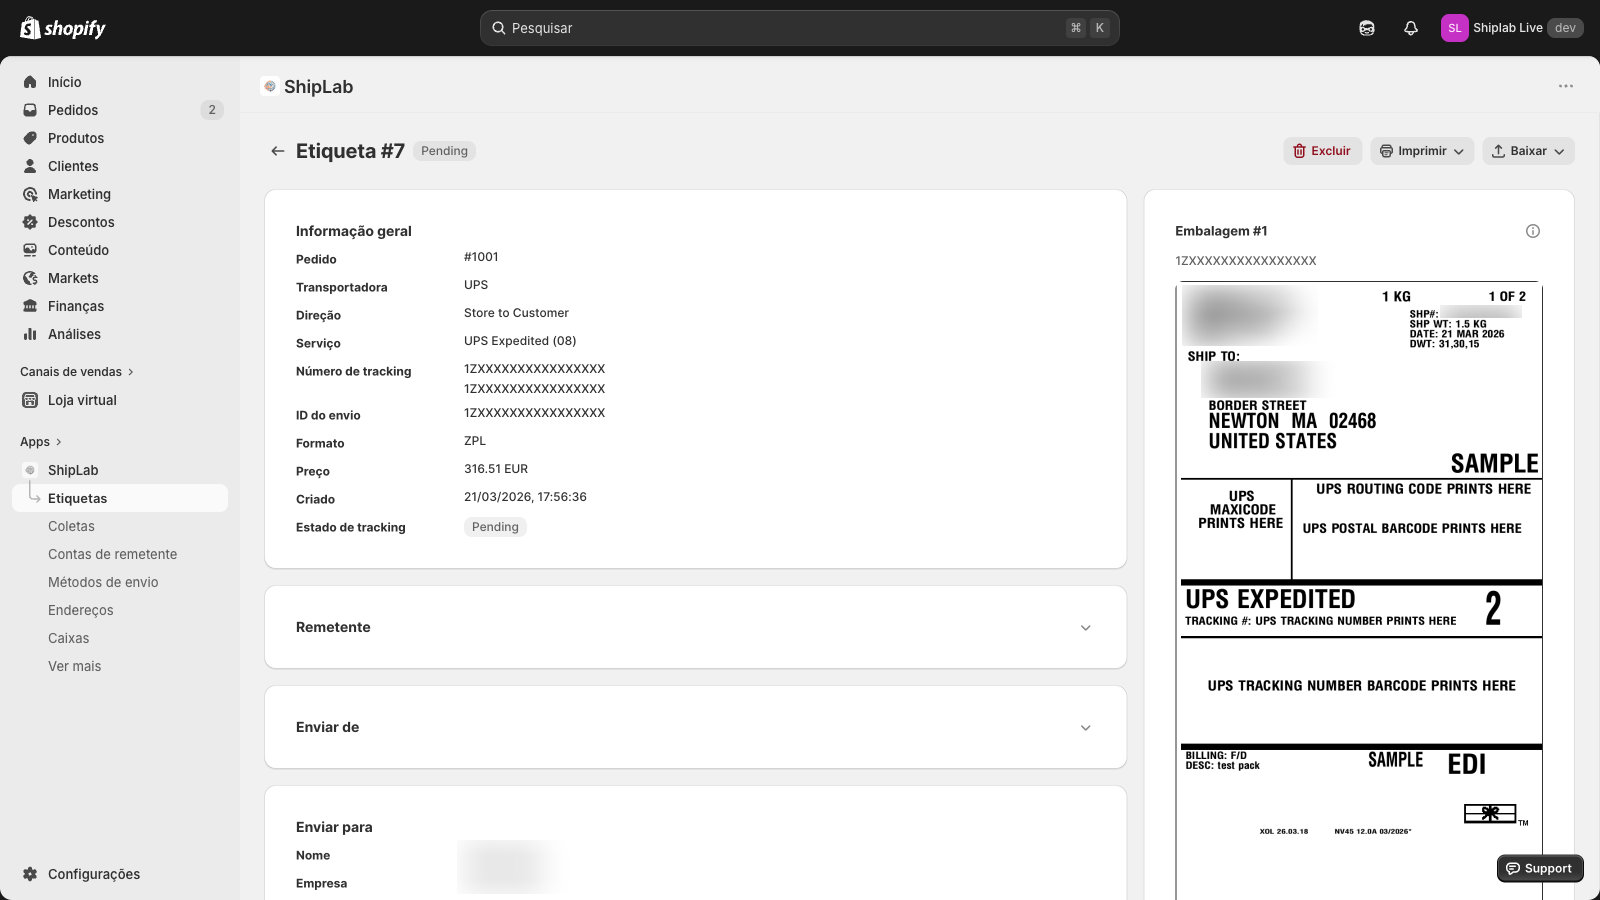Click the Descontos discount icon

tap(30, 222)
